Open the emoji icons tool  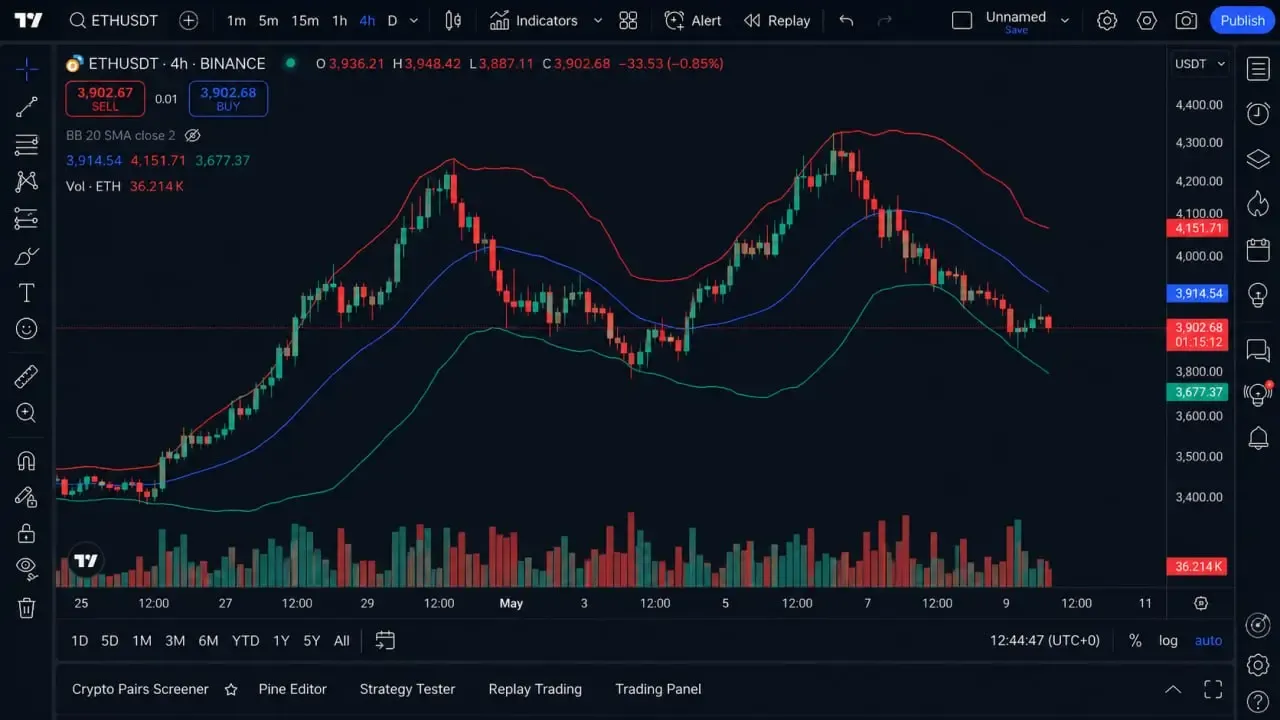[27, 329]
